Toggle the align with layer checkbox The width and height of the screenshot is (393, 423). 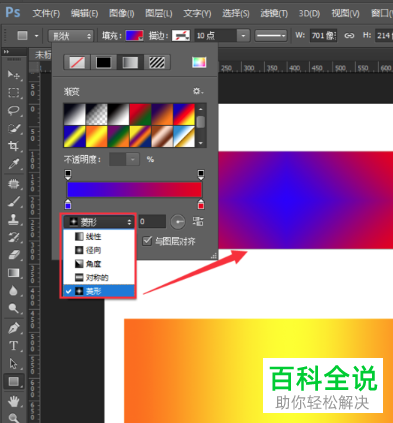(x=147, y=241)
